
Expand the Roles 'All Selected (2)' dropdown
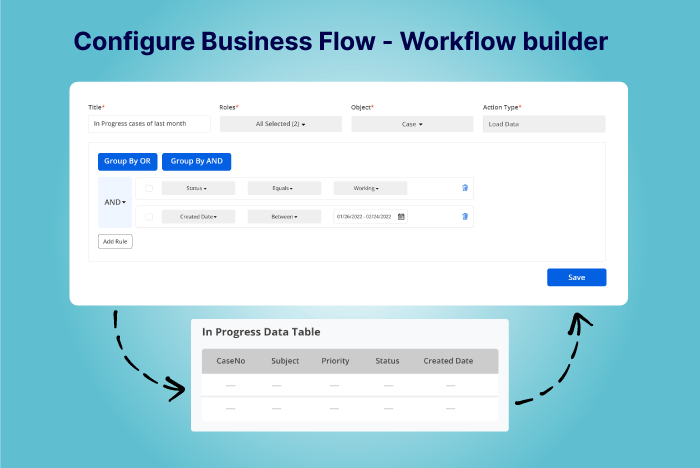[x=280, y=124]
